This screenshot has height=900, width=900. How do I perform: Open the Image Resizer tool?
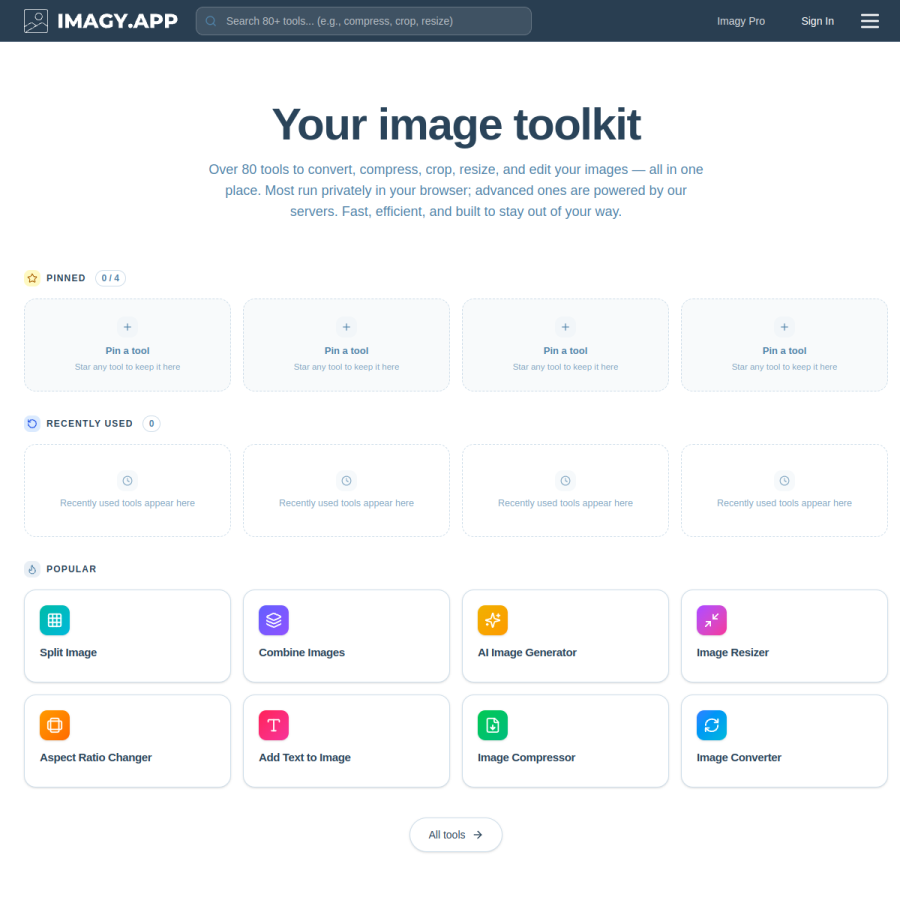784,636
